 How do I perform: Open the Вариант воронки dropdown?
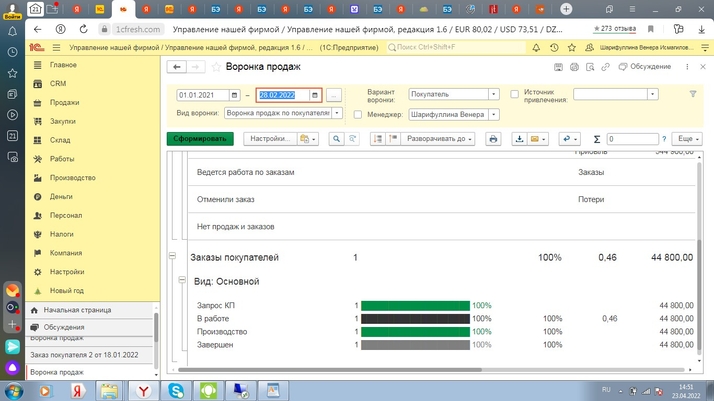493,95
